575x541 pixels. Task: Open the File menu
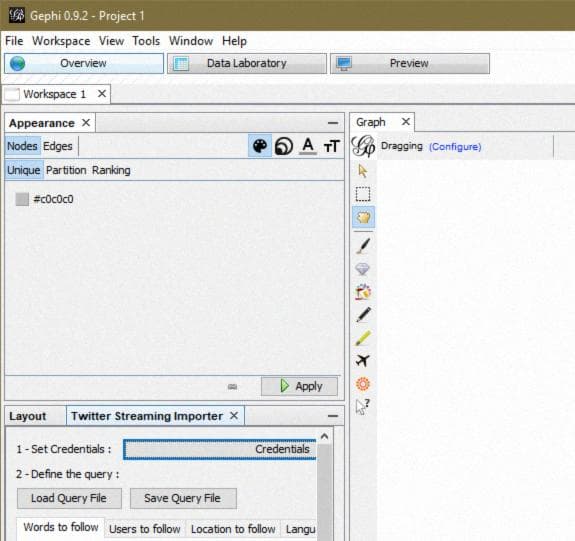pyautogui.click(x=14, y=41)
